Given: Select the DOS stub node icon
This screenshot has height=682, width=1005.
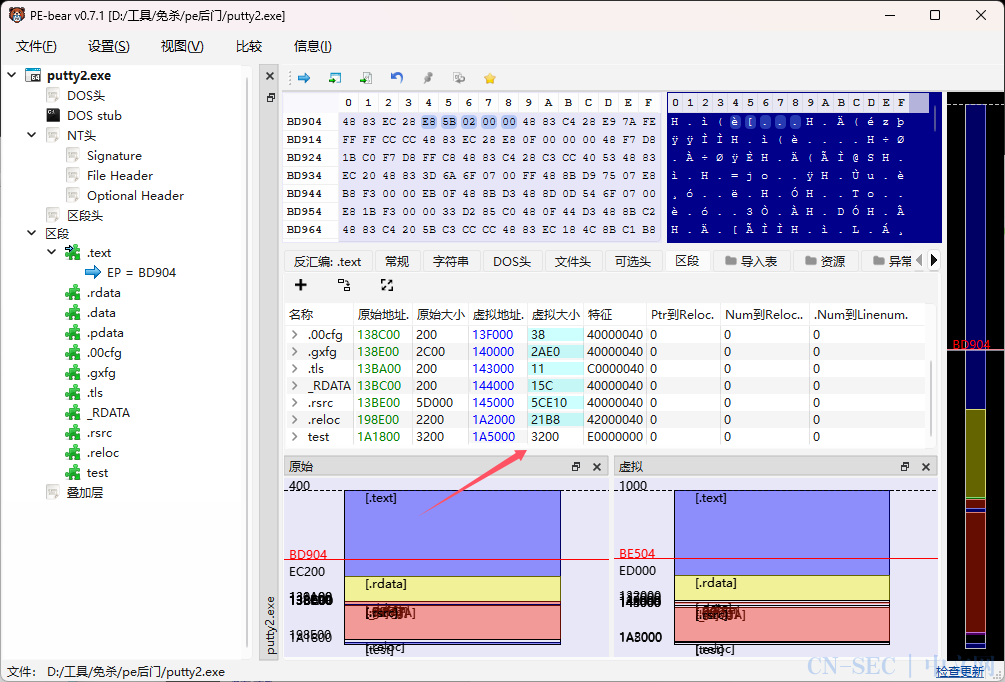Looking at the screenshot, I should point(53,115).
